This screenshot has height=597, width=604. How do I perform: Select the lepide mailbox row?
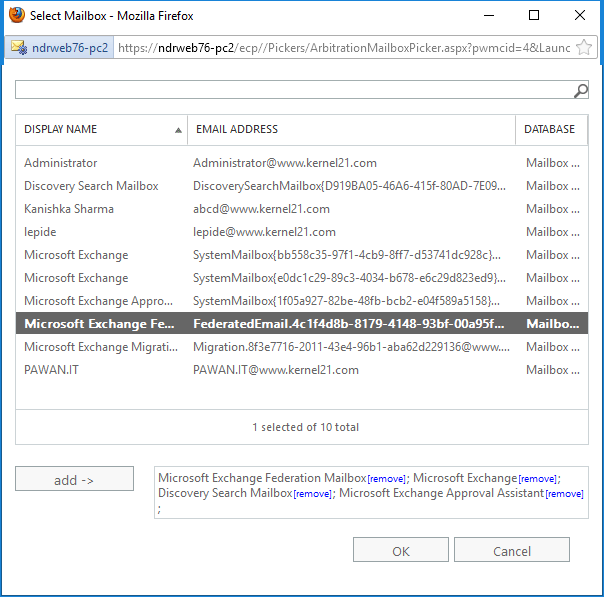(302, 232)
